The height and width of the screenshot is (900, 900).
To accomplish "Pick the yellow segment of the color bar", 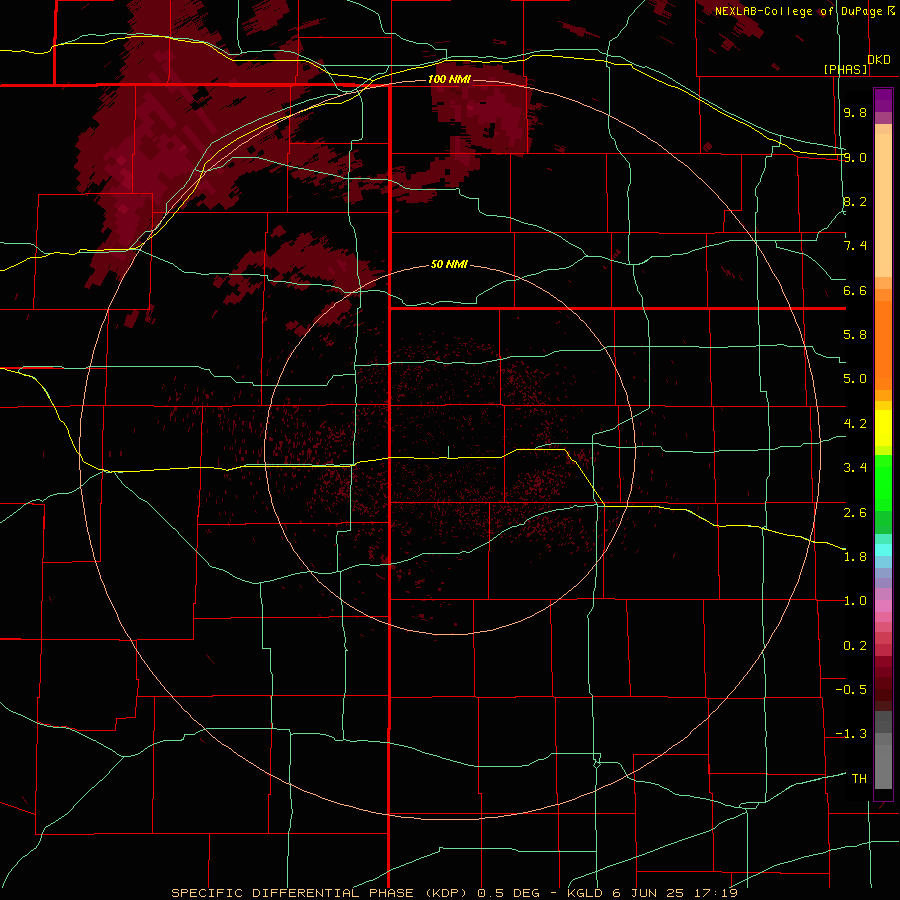I will [883, 428].
